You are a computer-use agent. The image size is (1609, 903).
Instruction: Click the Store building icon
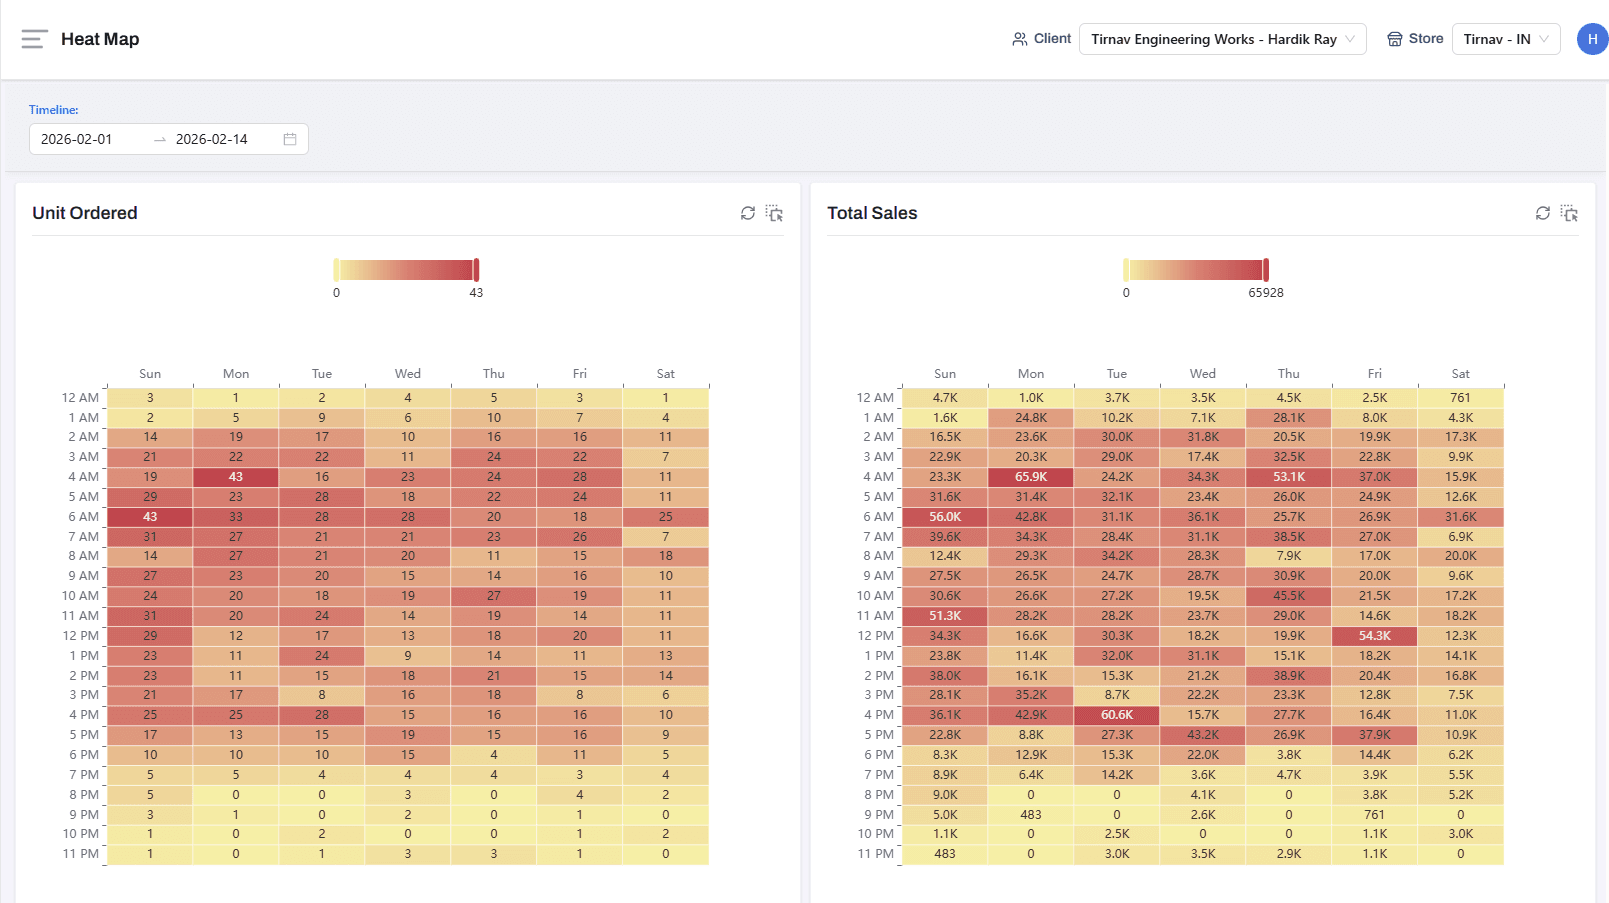tap(1396, 38)
